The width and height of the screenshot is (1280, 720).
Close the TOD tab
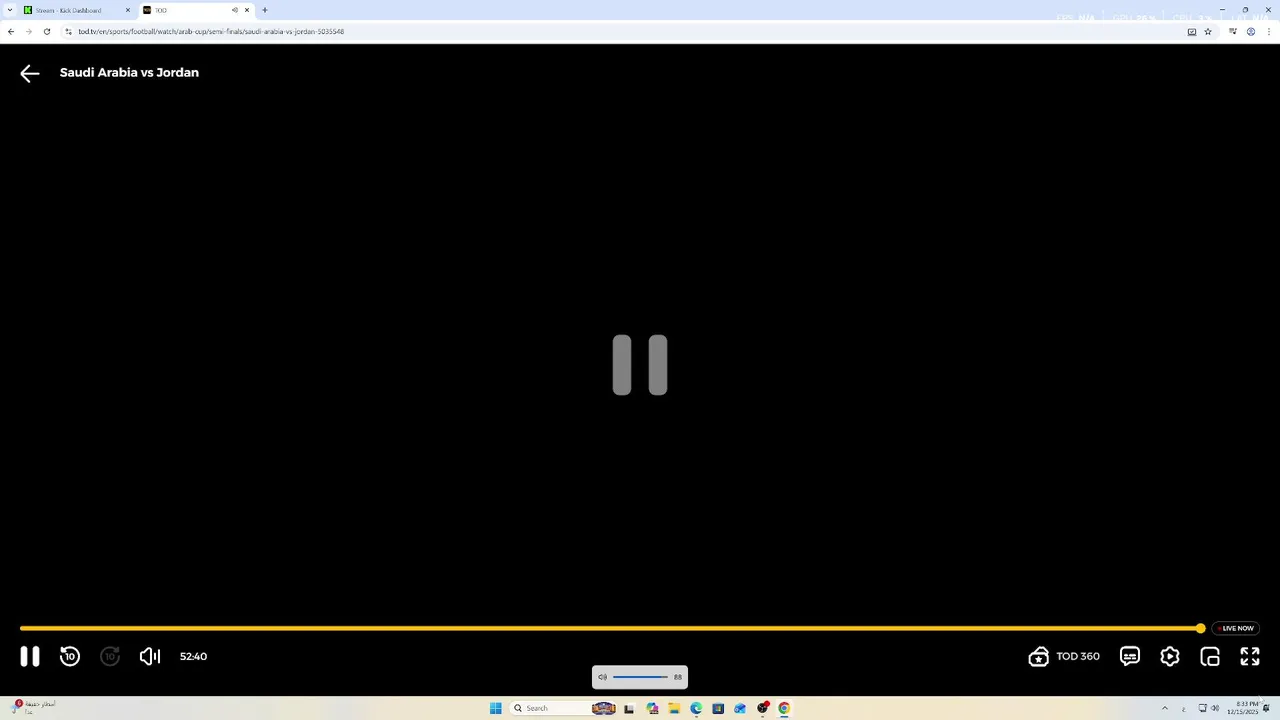click(x=247, y=10)
